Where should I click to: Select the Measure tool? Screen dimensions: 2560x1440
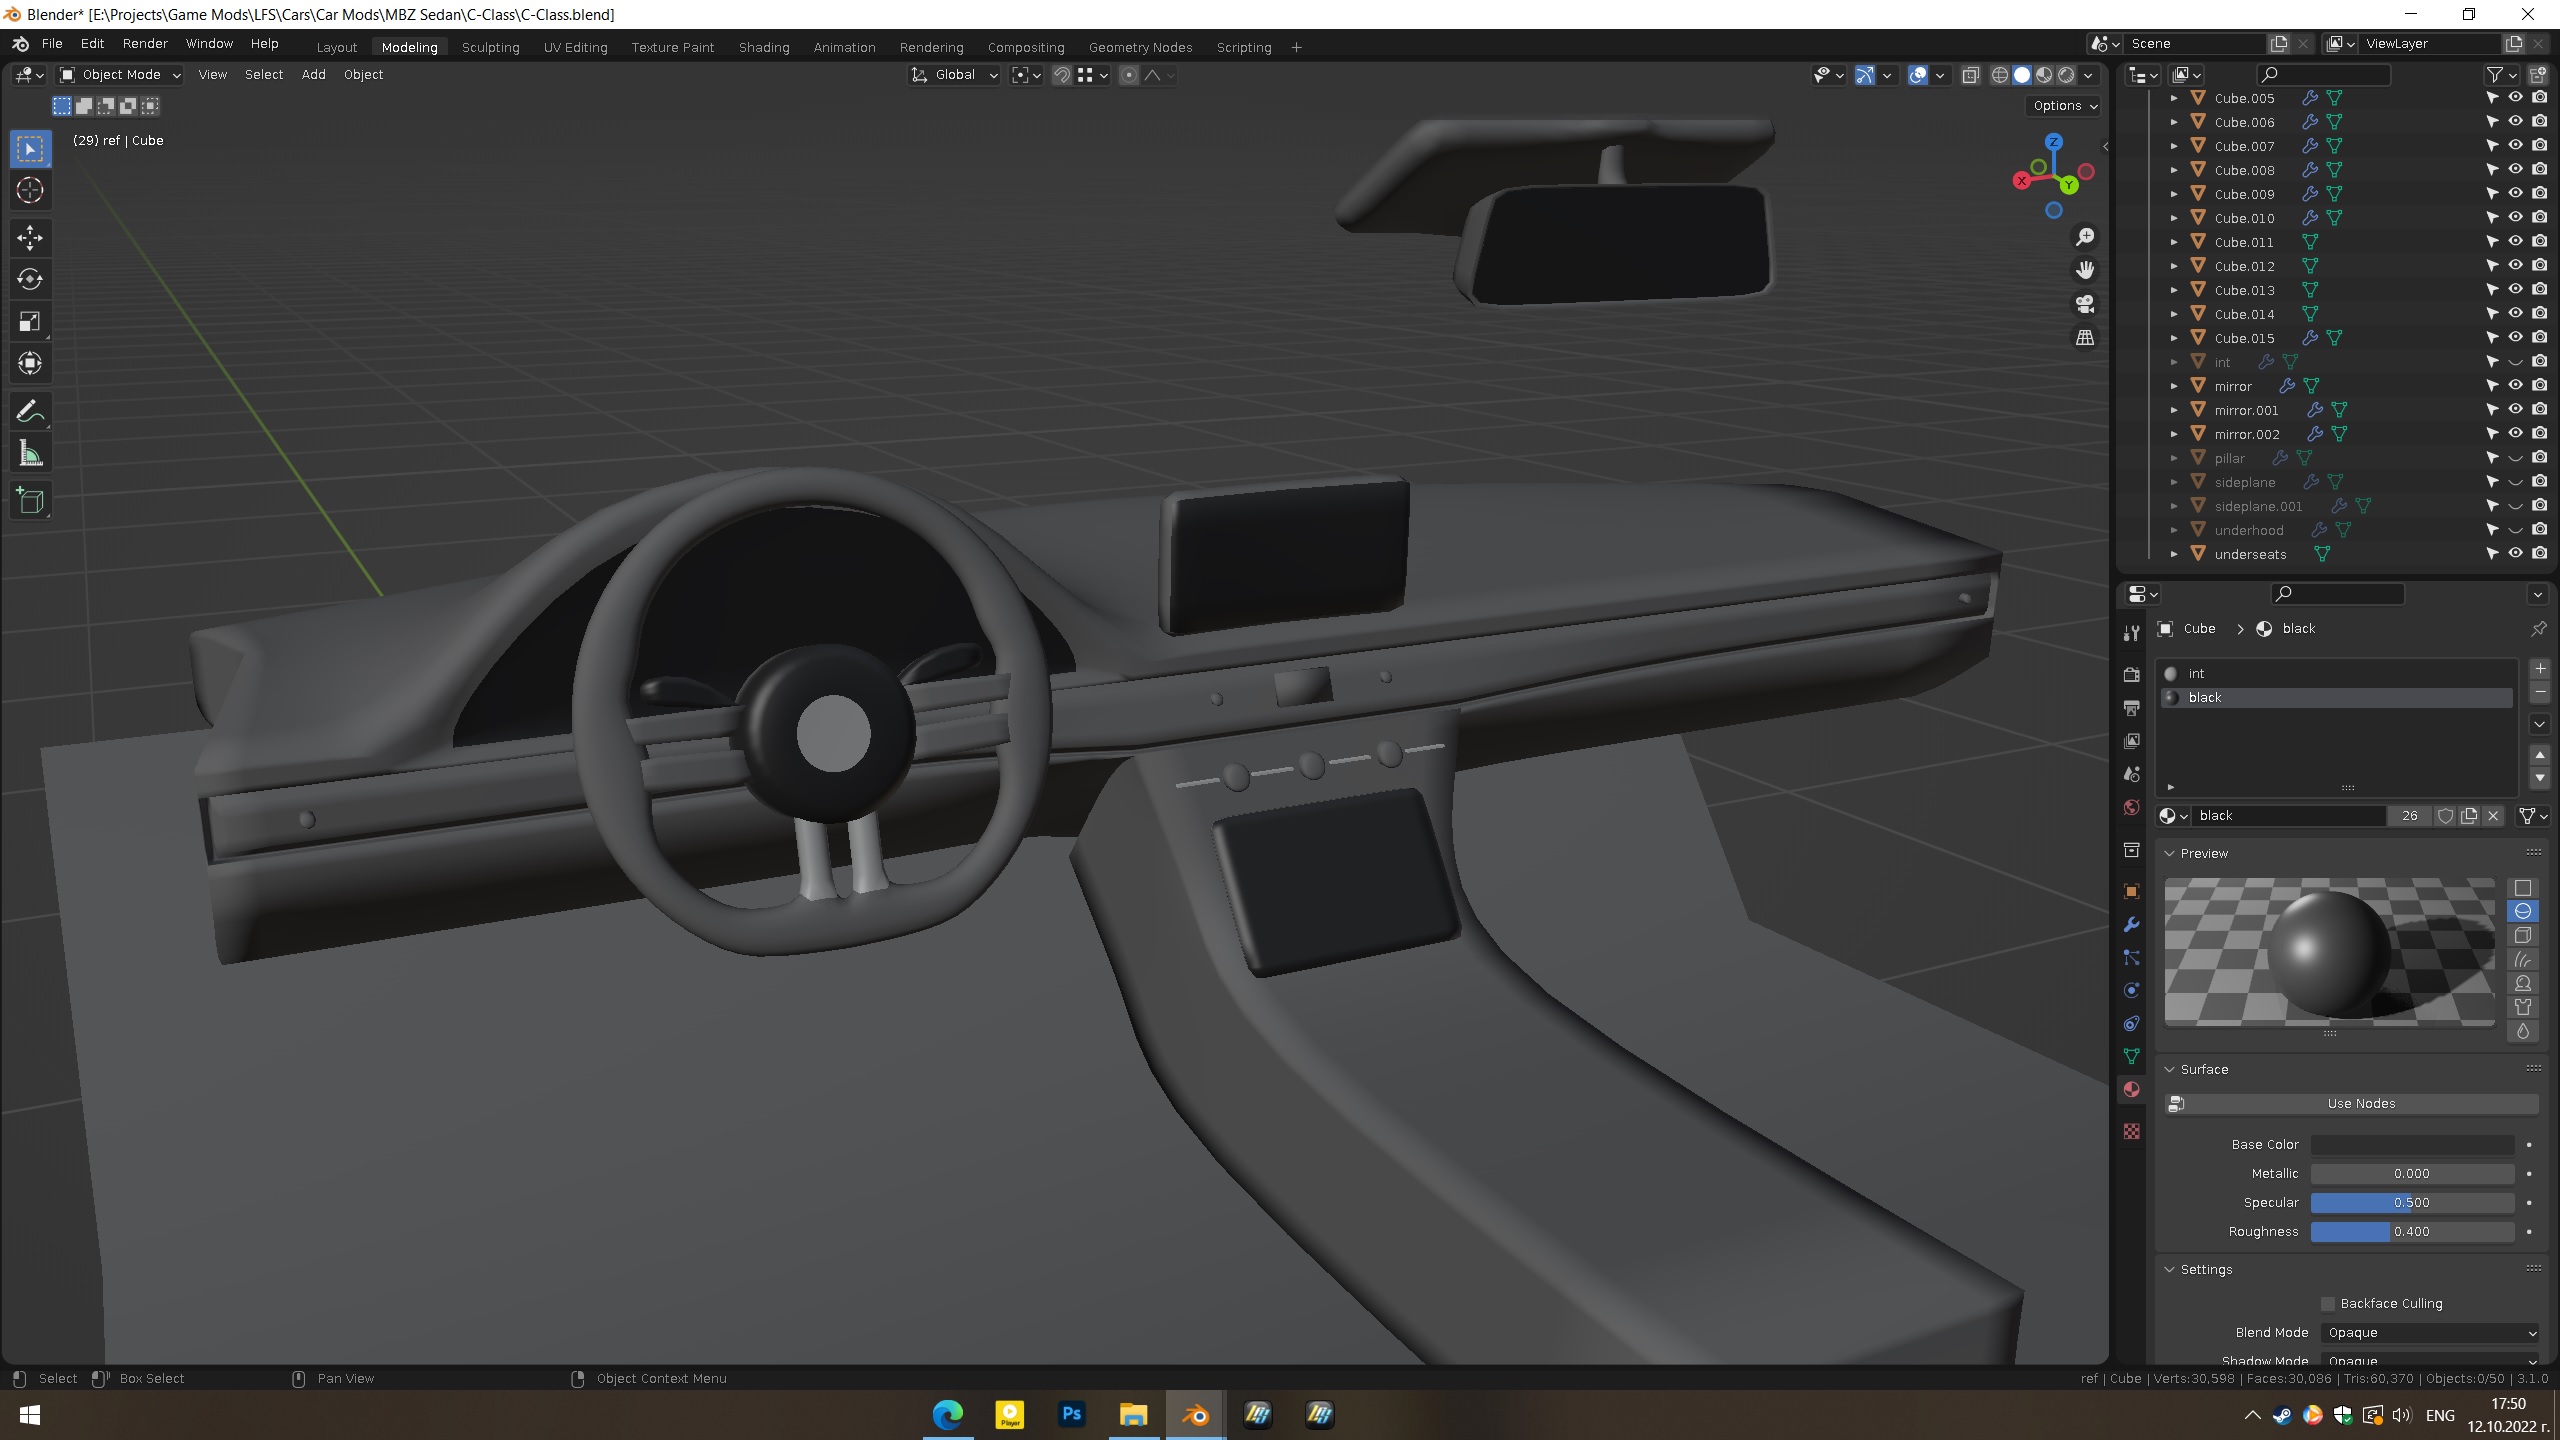pyautogui.click(x=30, y=455)
